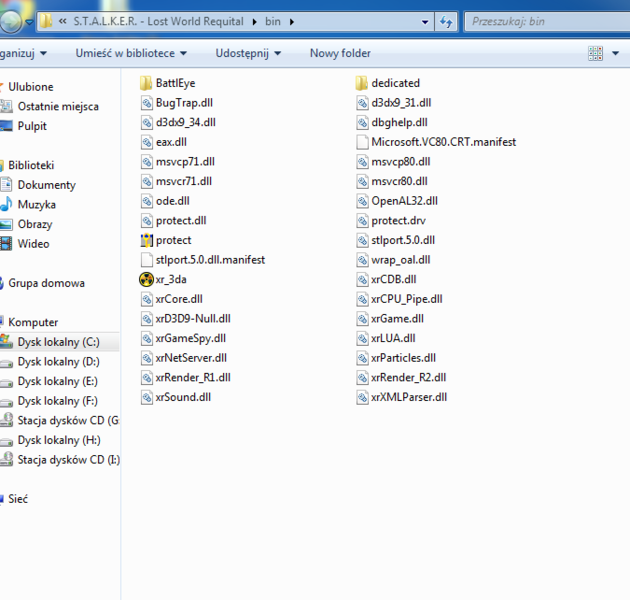Open the view options dropdown arrow

pos(616,54)
